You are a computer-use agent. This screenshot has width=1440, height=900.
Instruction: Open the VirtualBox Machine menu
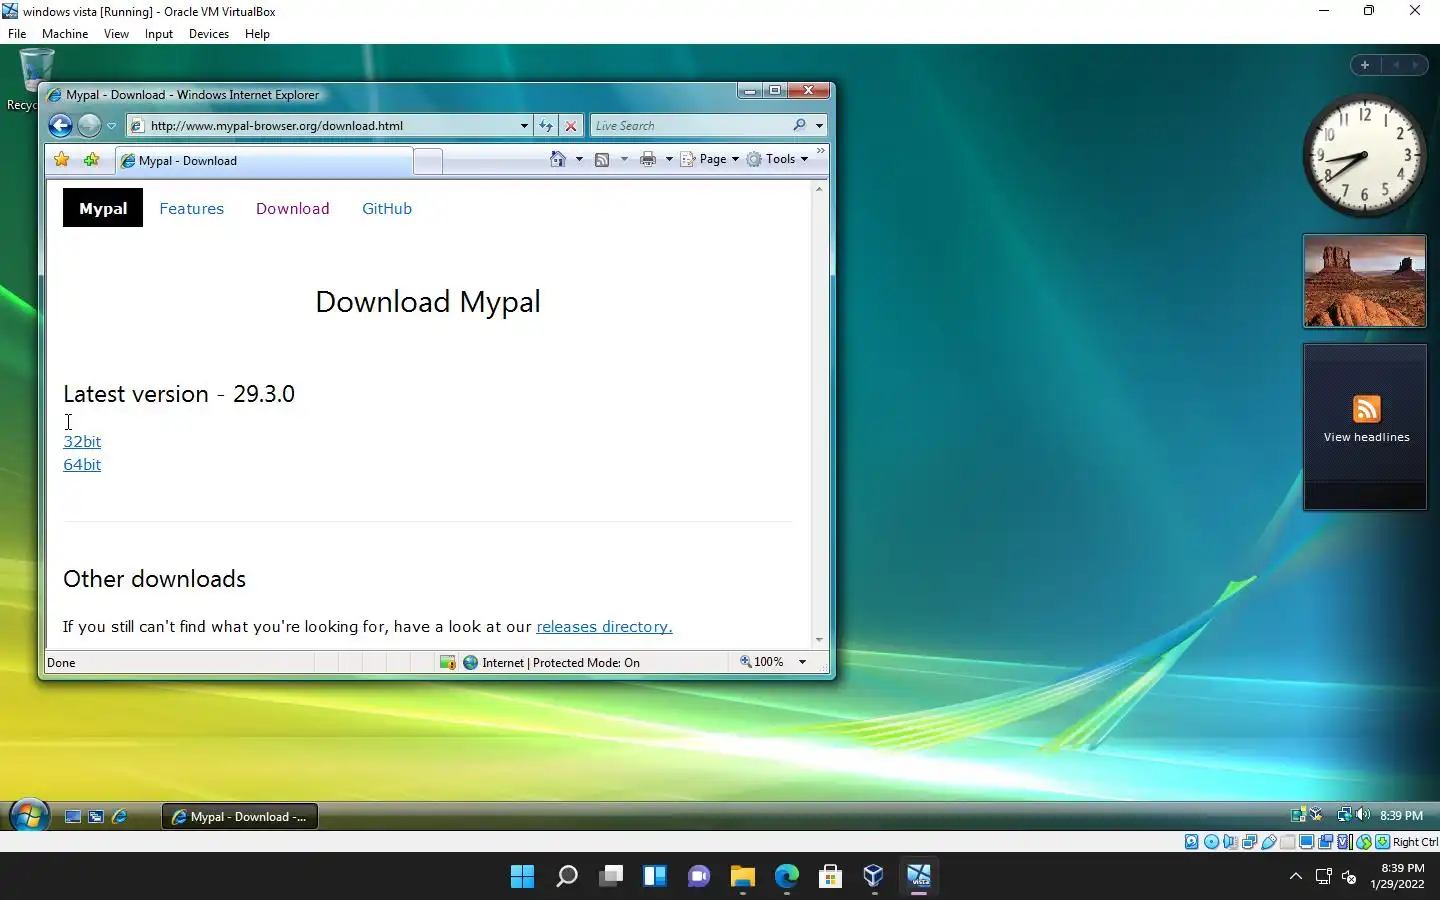tap(65, 33)
